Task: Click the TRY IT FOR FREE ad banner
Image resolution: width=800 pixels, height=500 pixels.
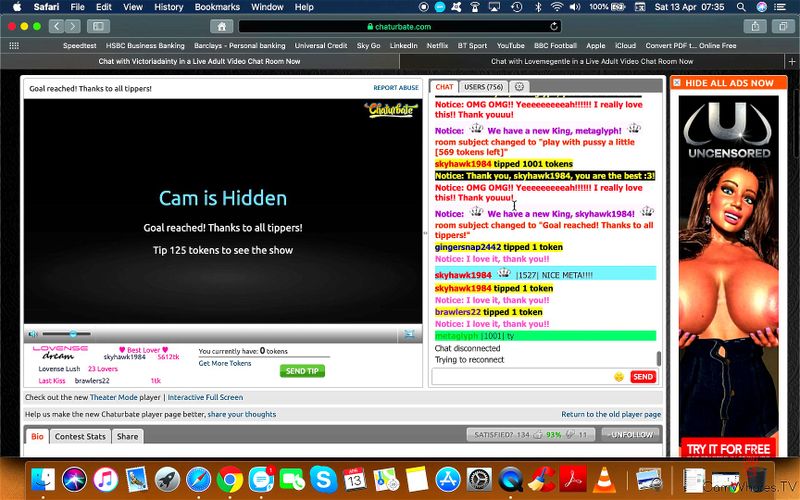Action: pos(728,448)
